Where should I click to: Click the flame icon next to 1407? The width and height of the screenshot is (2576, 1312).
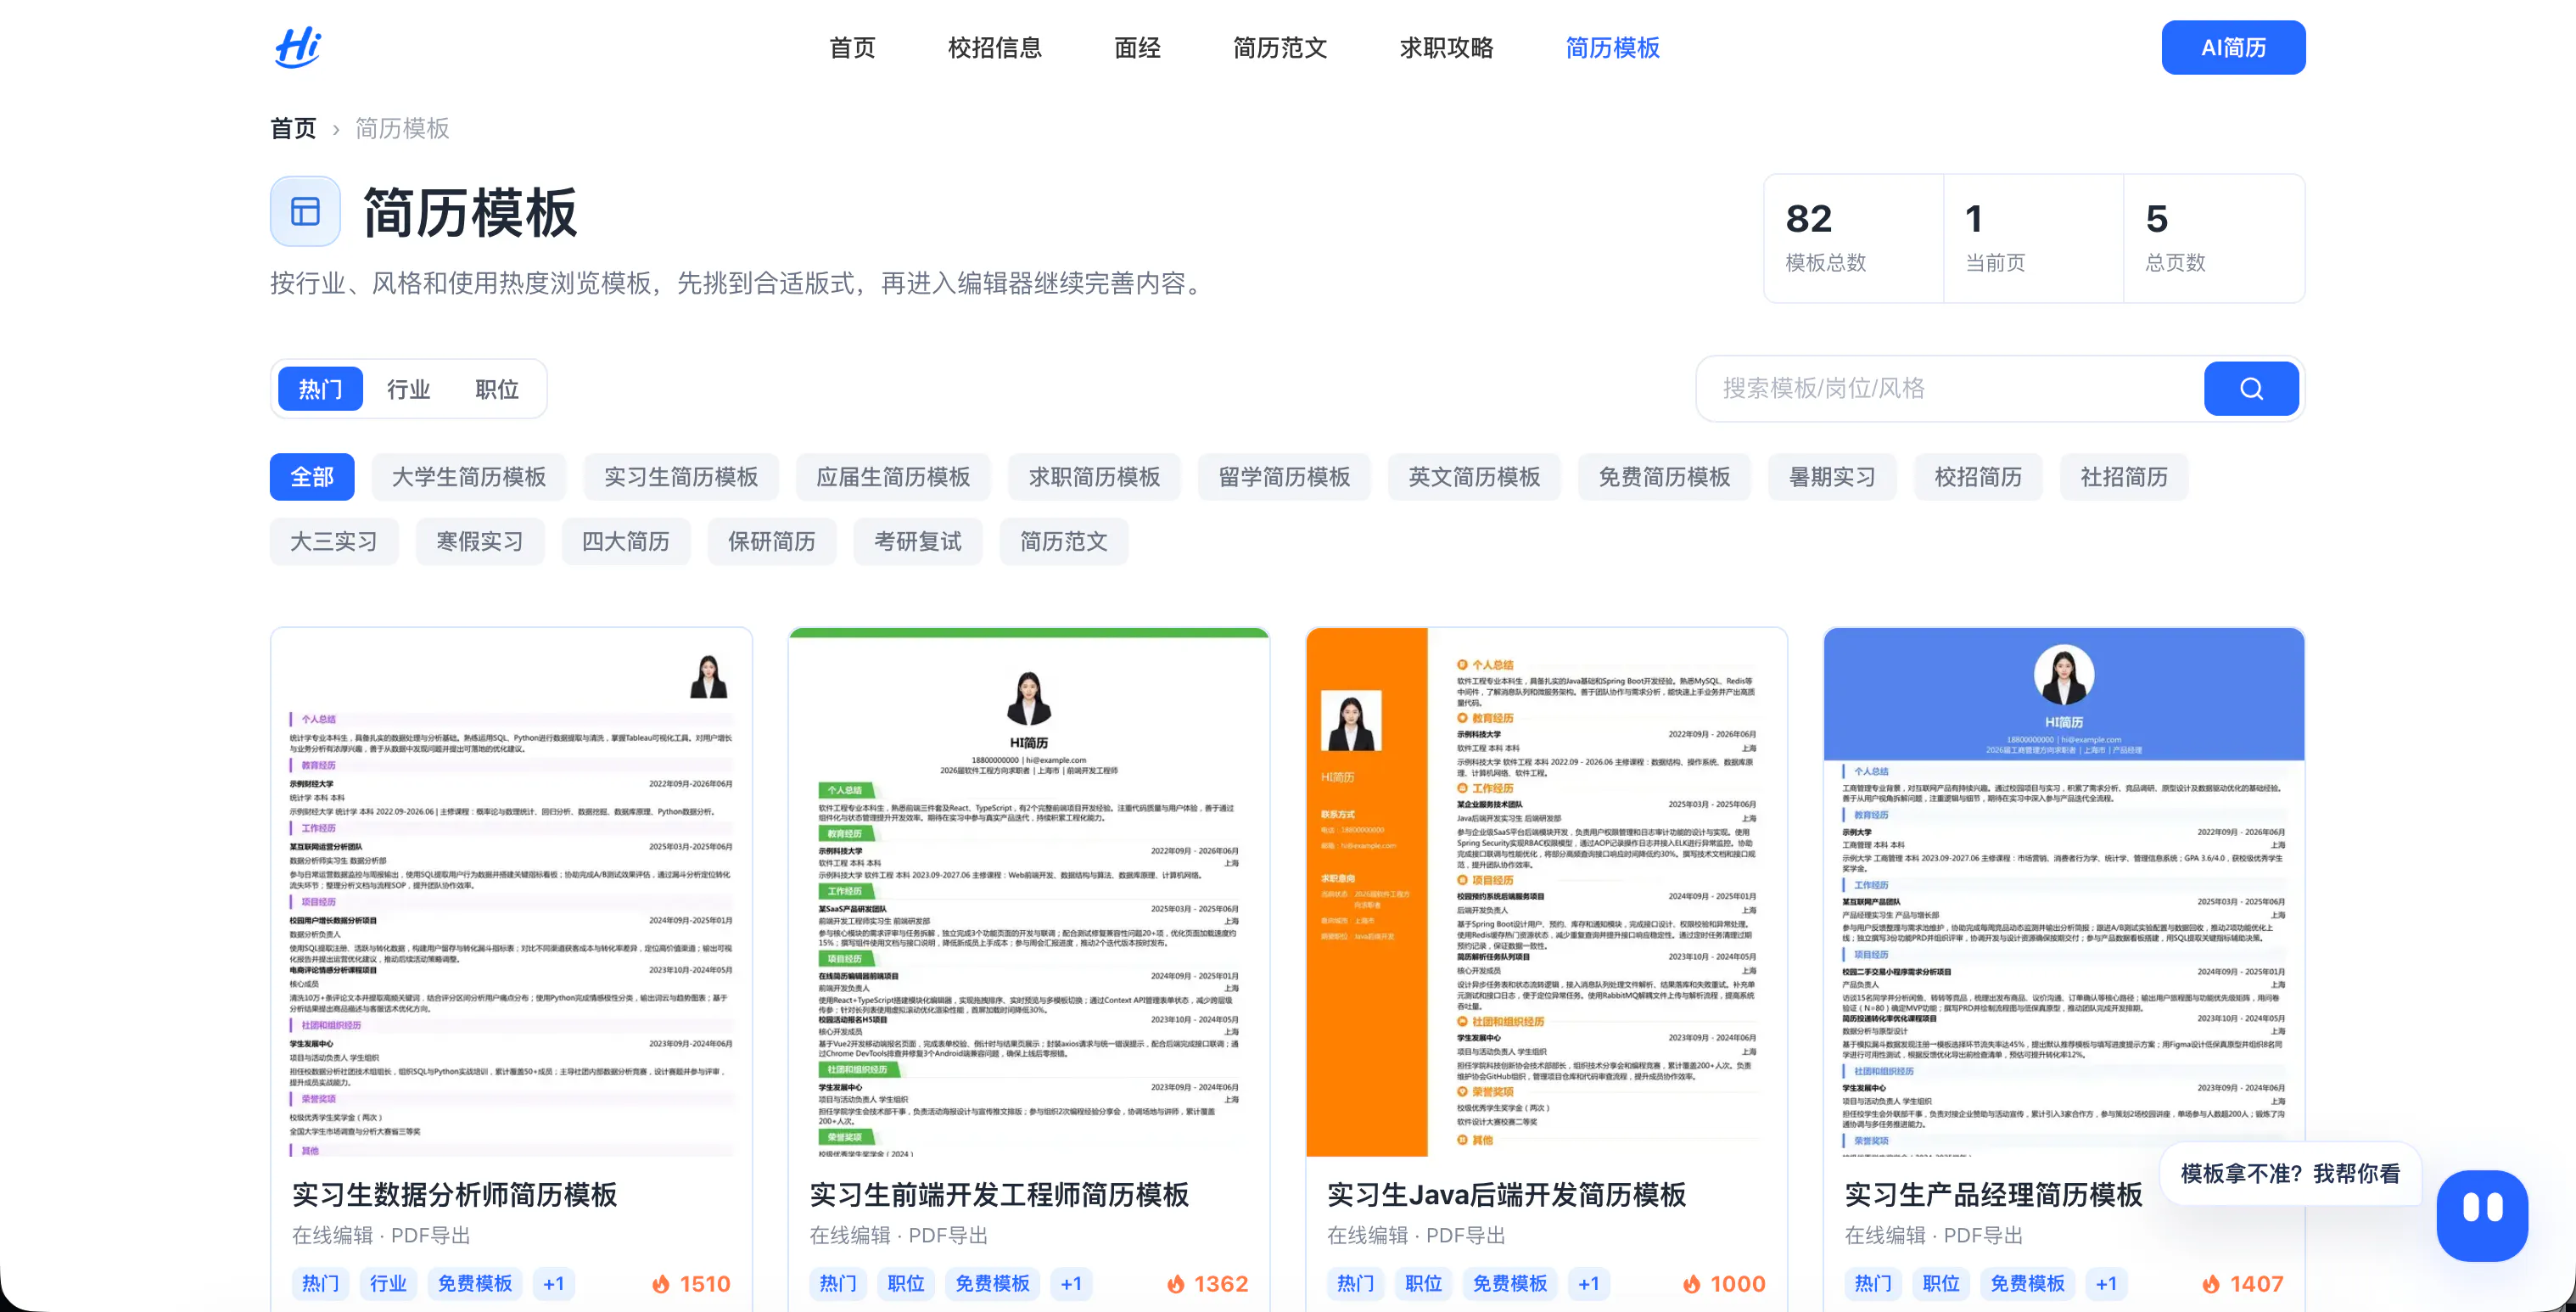pos(2211,1283)
